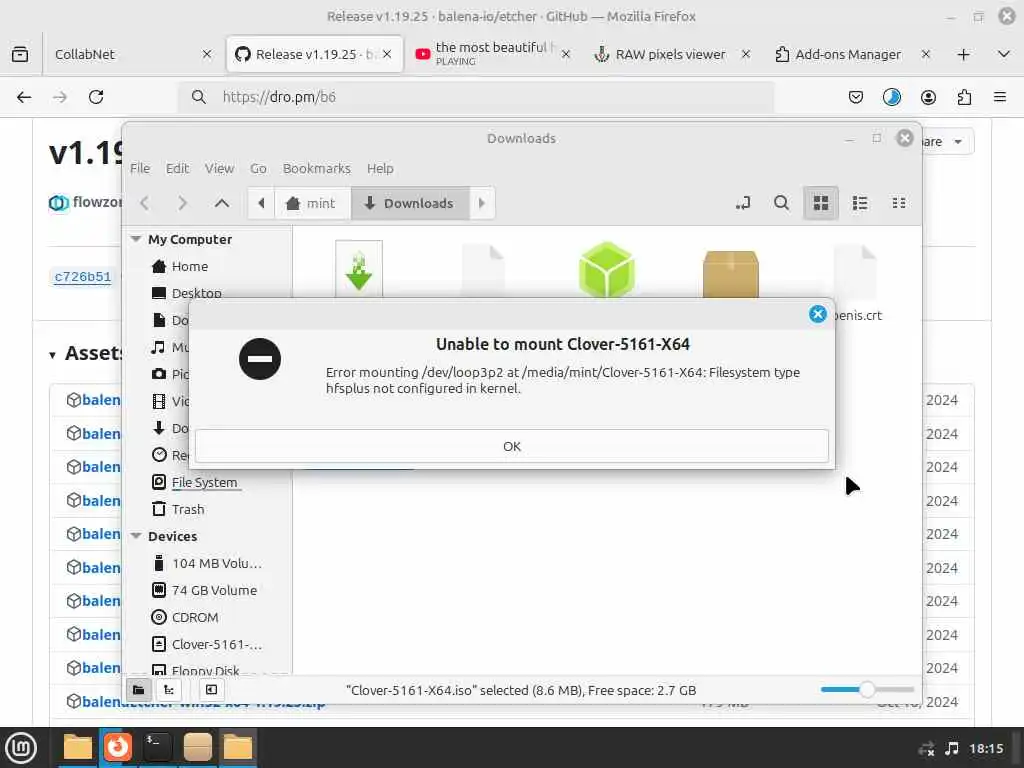Switch to list view
The height and width of the screenshot is (768, 1024).
(860, 203)
